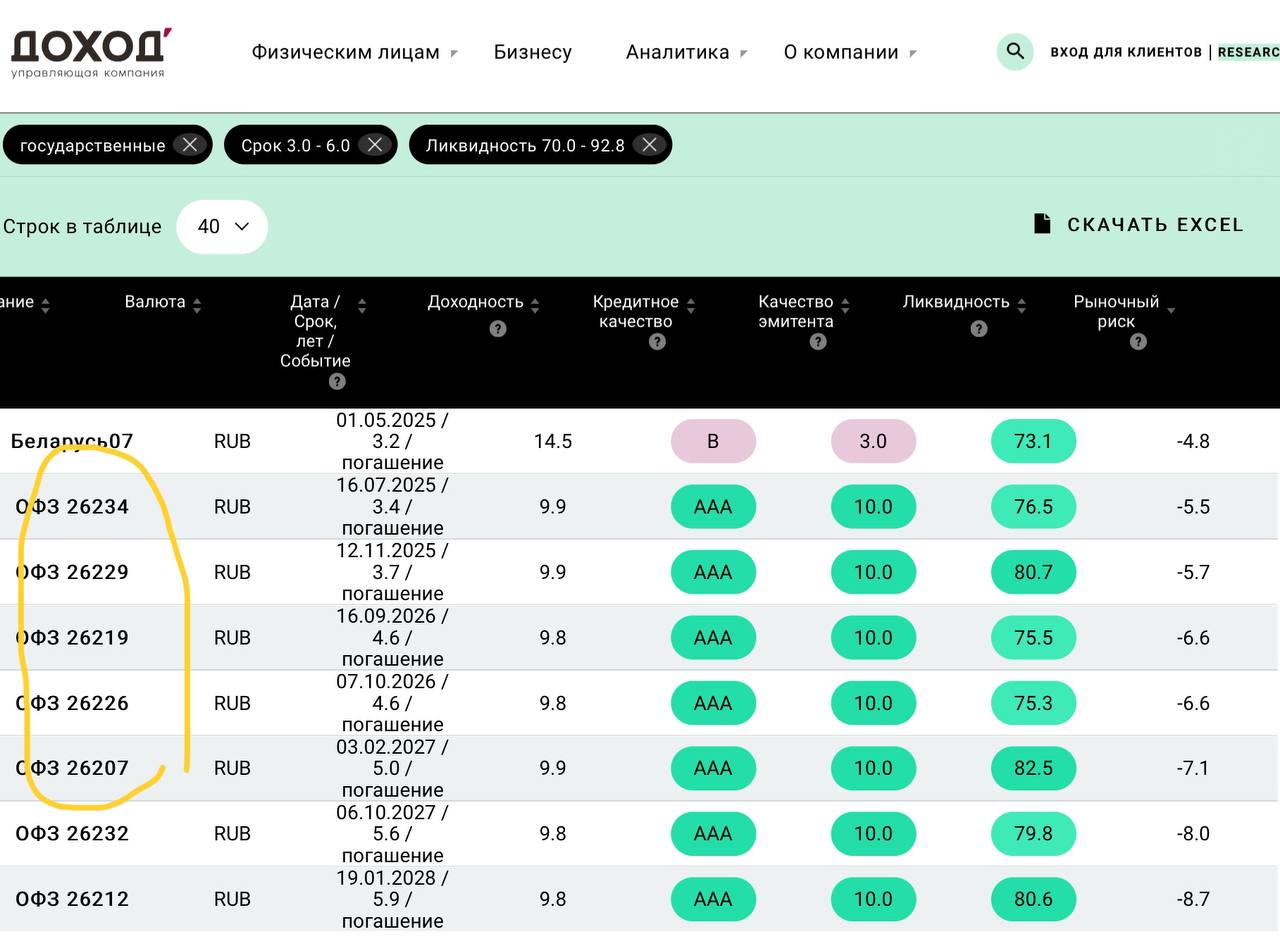Select ОФЗ 26232 bond name

tap(72, 834)
